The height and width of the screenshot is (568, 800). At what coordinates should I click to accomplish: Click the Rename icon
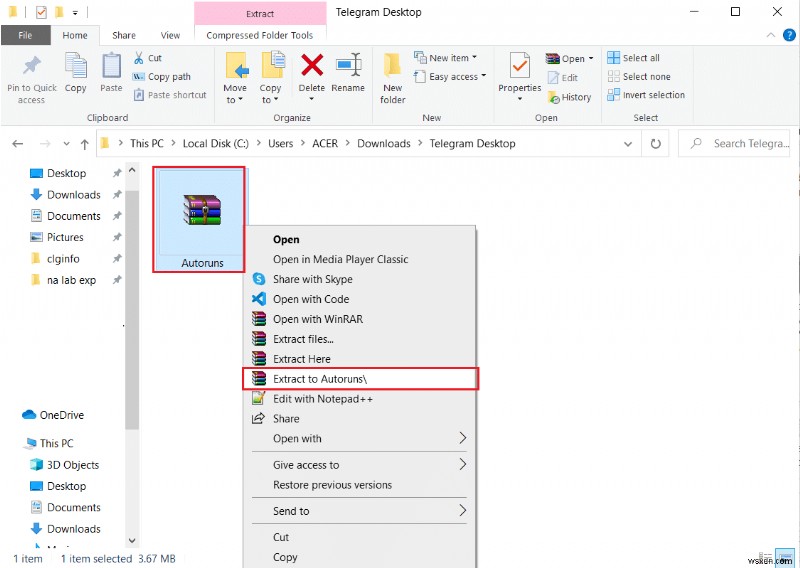click(x=348, y=65)
